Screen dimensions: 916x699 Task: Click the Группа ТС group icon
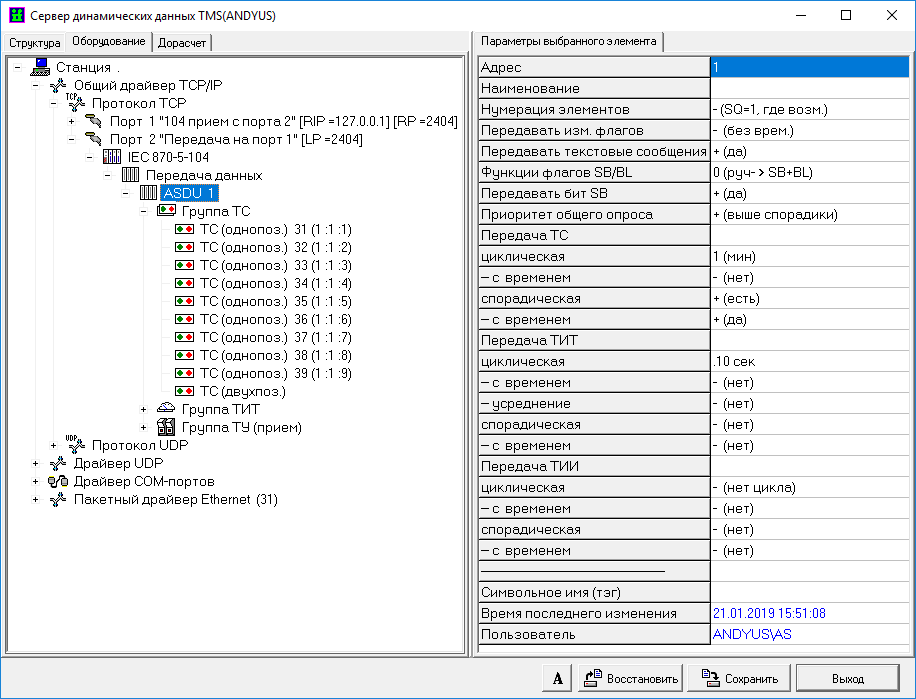[166, 211]
